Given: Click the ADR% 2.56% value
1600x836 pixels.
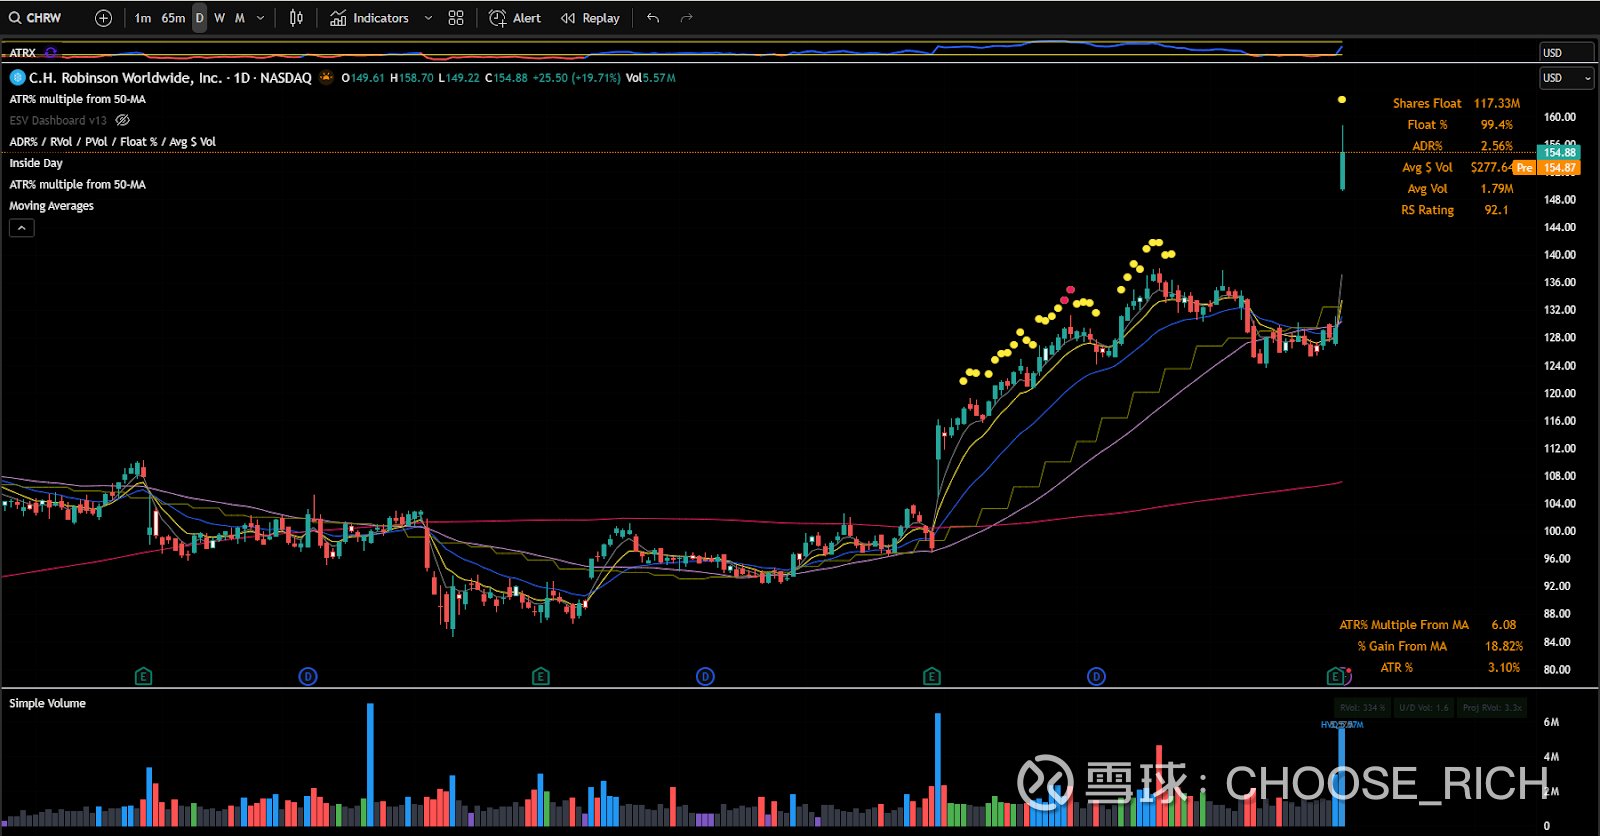Looking at the screenshot, I should (x=1497, y=146).
